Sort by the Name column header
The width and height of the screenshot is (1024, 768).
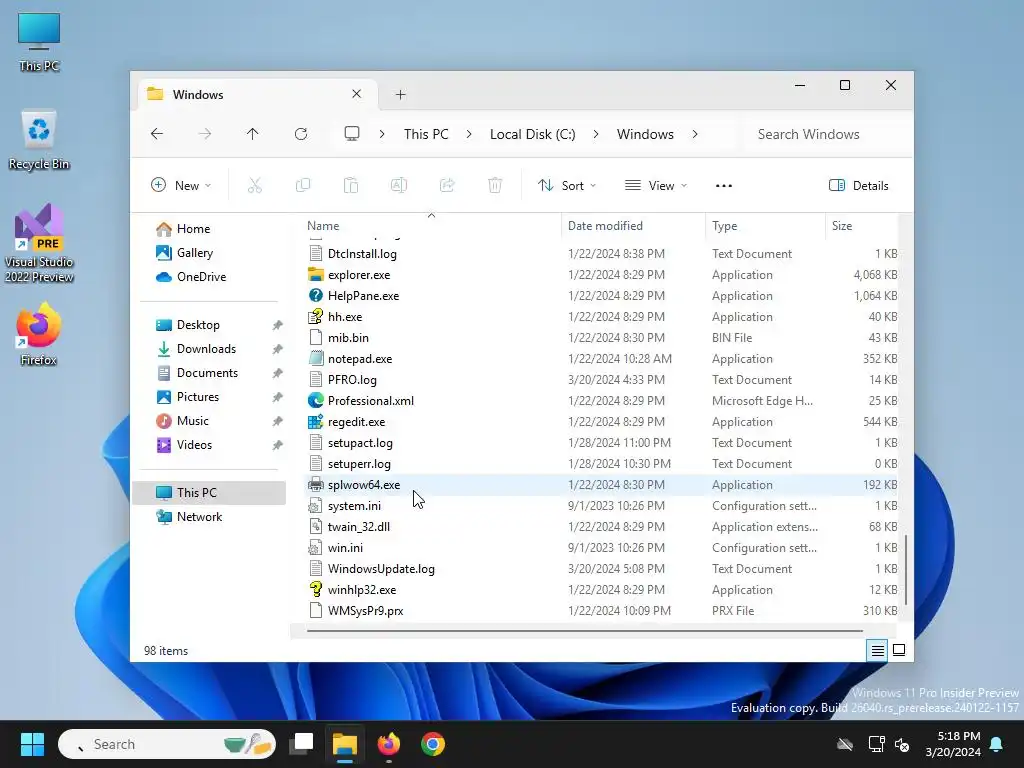pyautogui.click(x=323, y=226)
